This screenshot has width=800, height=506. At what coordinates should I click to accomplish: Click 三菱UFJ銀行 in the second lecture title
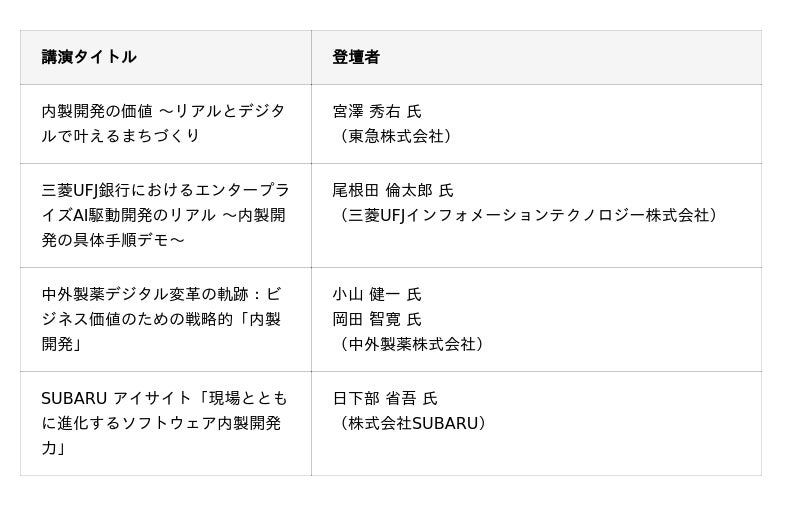(x=87, y=190)
